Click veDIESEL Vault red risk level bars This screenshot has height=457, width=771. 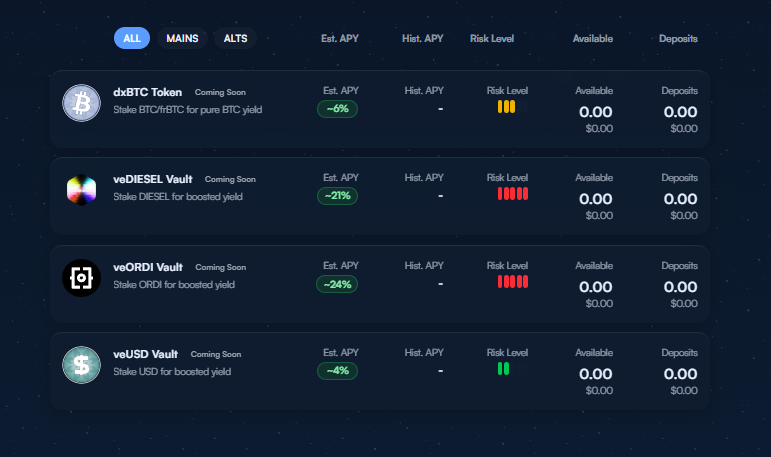tap(513, 194)
